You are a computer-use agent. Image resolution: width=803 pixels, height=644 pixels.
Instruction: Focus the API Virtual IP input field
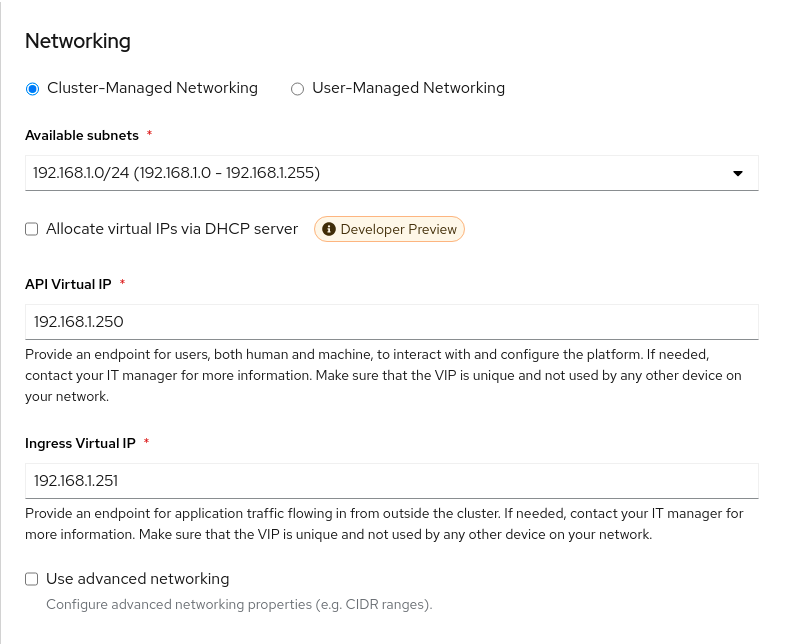click(x=390, y=322)
